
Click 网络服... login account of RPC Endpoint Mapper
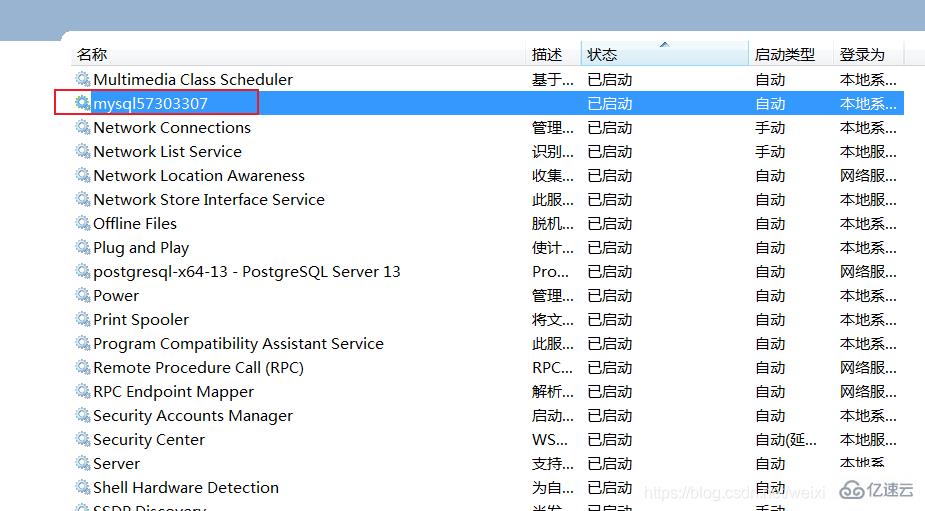point(868,392)
